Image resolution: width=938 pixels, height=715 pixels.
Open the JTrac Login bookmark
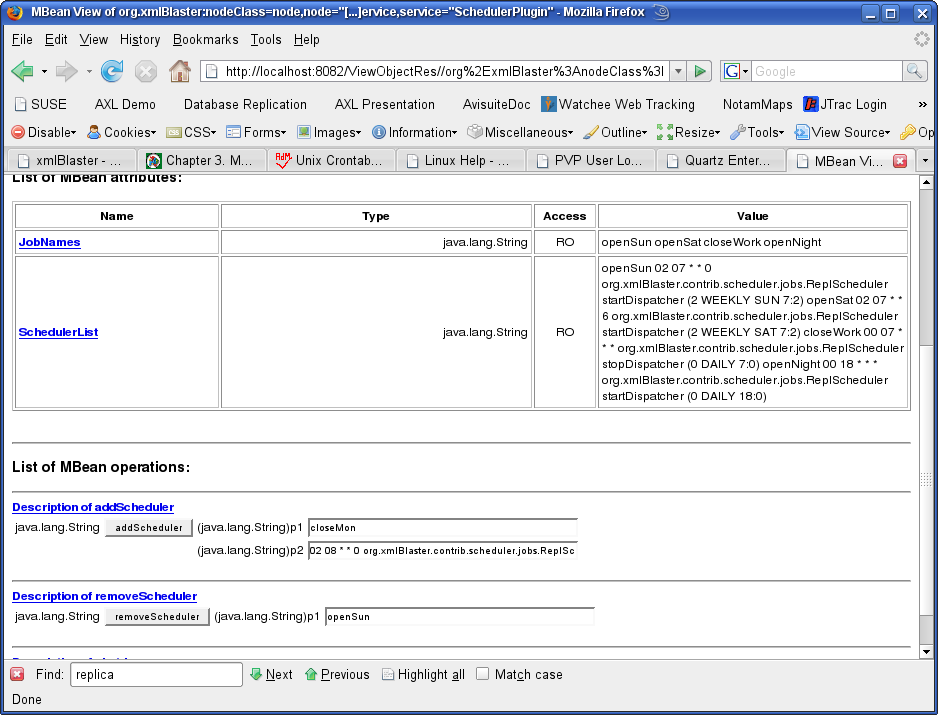pos(845,104)
